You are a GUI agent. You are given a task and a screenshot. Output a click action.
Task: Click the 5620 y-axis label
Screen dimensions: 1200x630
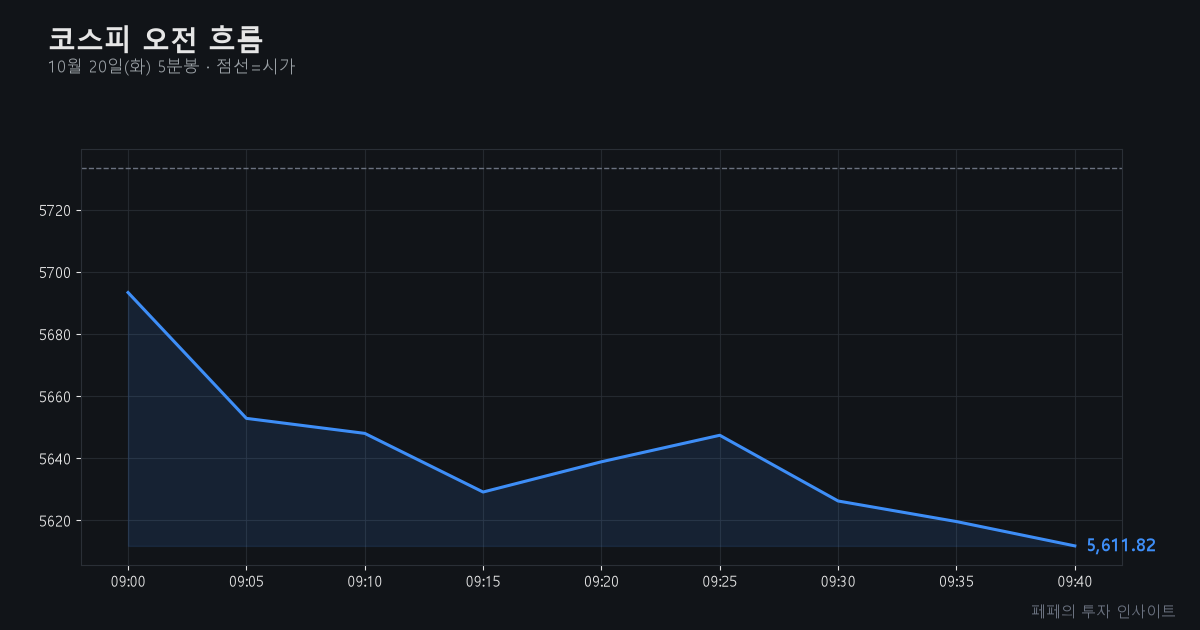pos(55,521)
